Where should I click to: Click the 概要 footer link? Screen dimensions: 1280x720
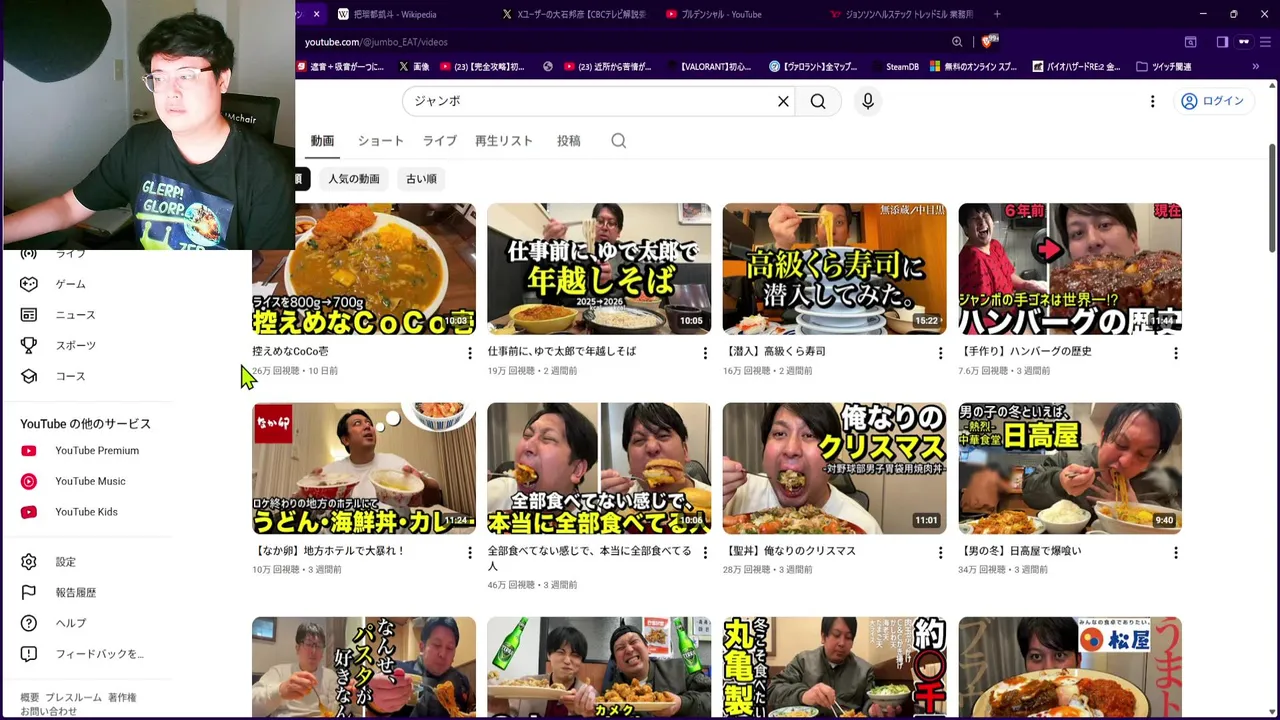pyautogui.click(x=30, y=698)
